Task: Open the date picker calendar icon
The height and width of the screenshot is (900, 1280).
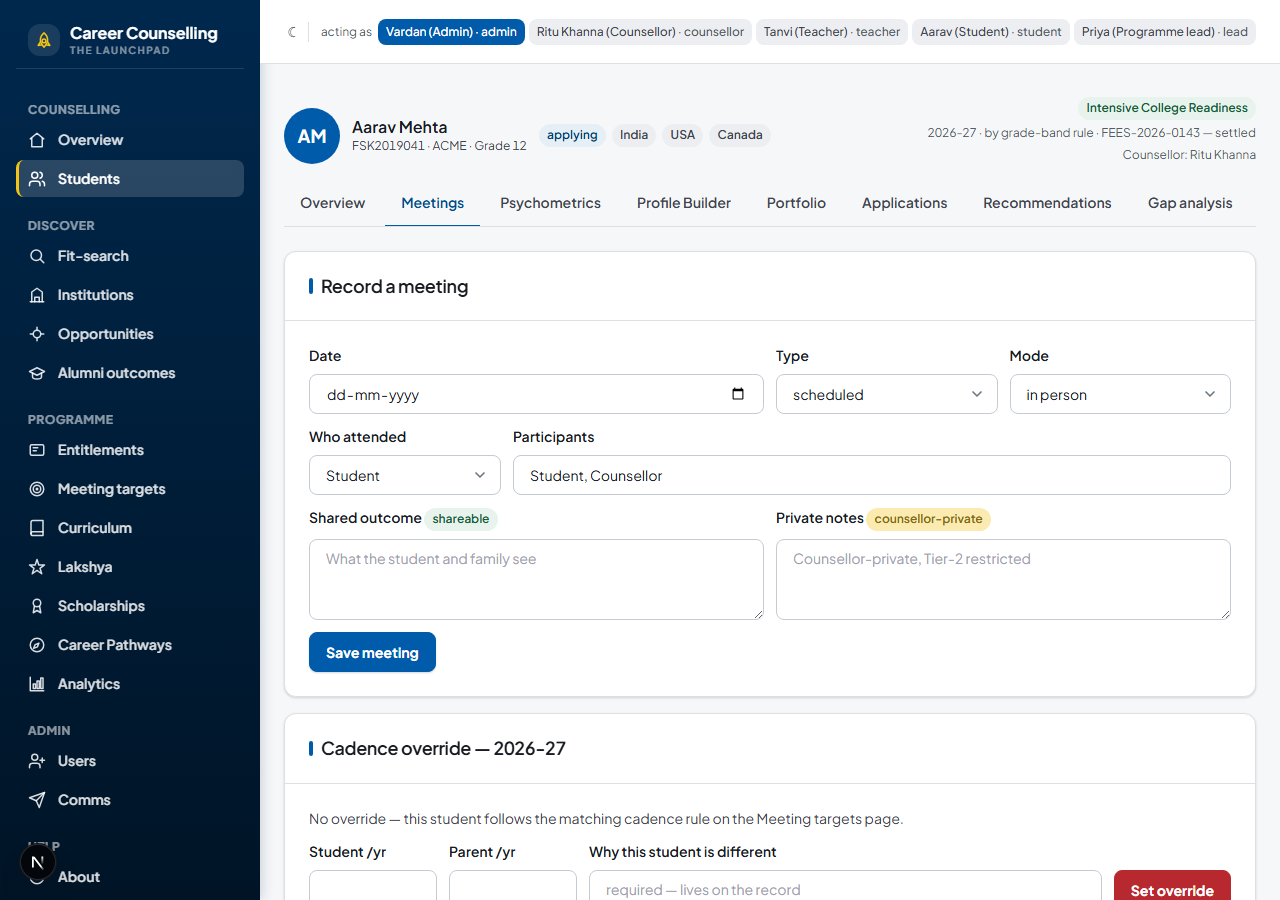Action: point(738,394)
